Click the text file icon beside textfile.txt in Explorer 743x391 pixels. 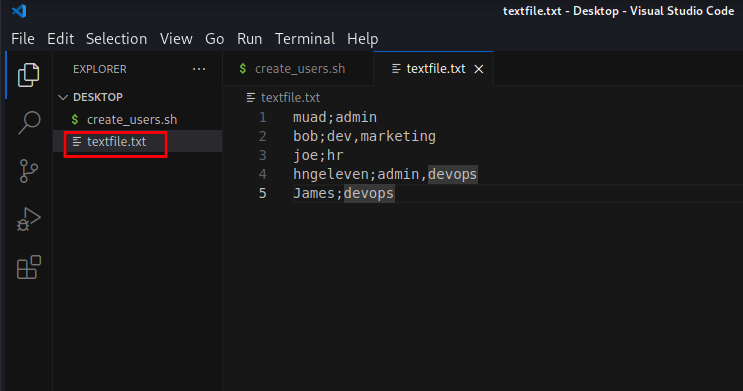click(77, 141)
